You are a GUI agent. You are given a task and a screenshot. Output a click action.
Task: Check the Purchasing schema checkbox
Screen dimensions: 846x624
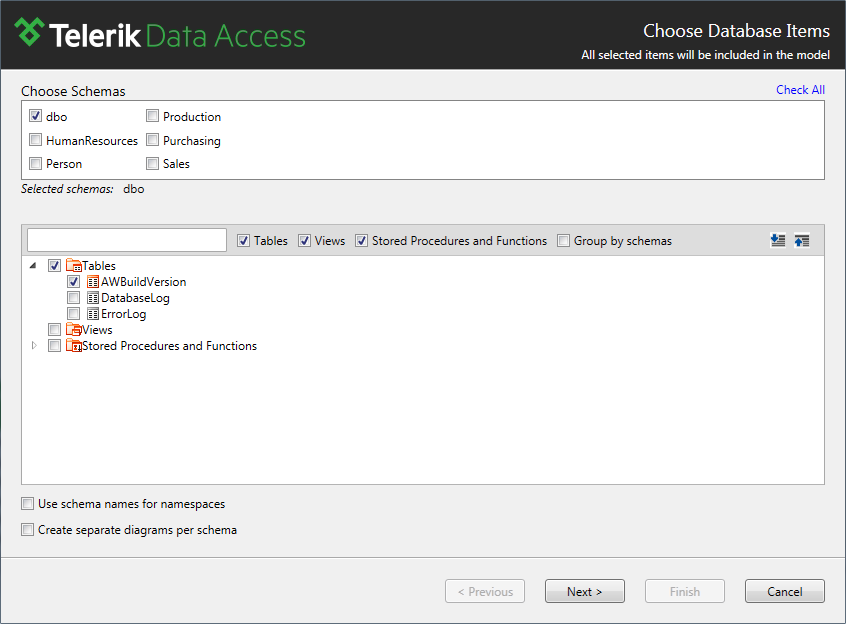(153, 140)
